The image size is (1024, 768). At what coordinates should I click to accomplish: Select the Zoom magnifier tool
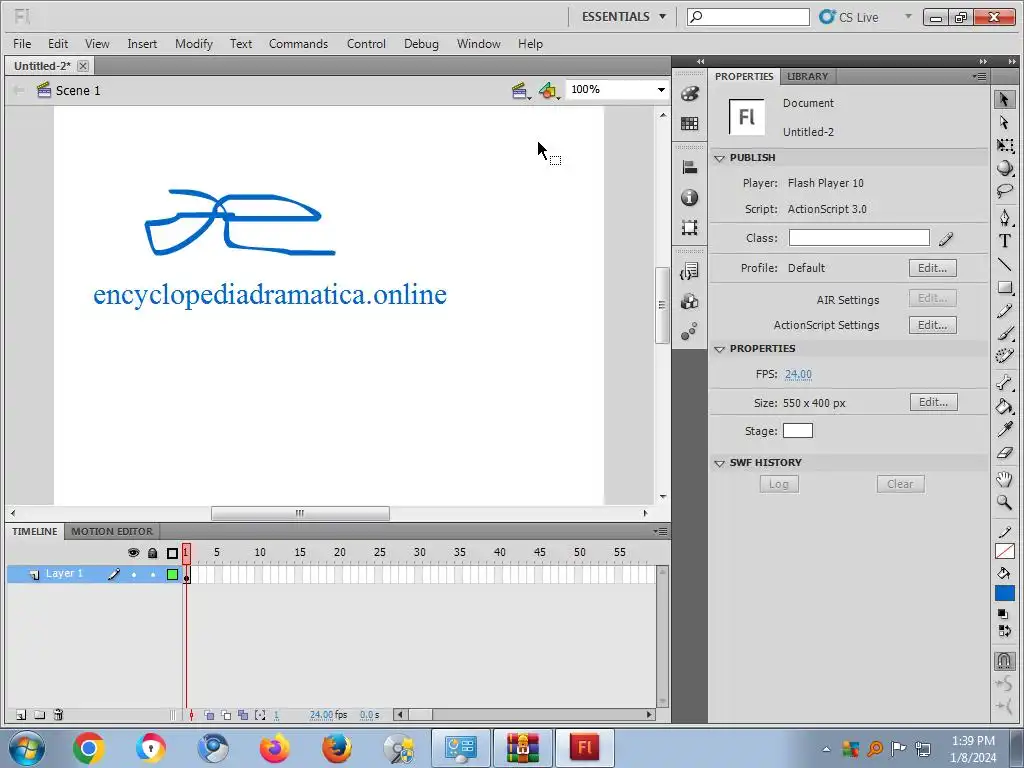tap(1004, 502)
